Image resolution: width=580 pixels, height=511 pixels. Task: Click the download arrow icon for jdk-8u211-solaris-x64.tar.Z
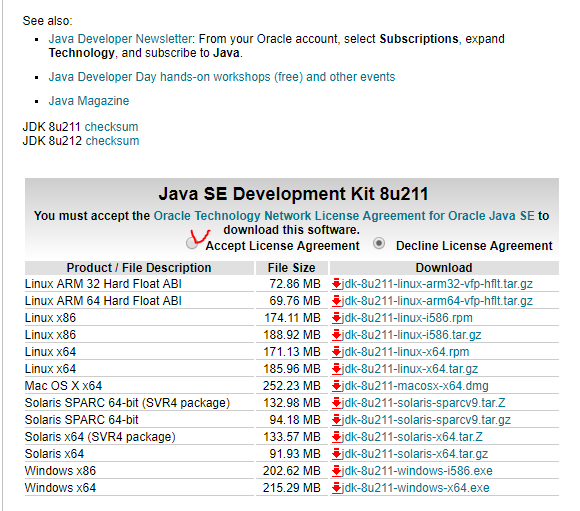click(336, 437)
